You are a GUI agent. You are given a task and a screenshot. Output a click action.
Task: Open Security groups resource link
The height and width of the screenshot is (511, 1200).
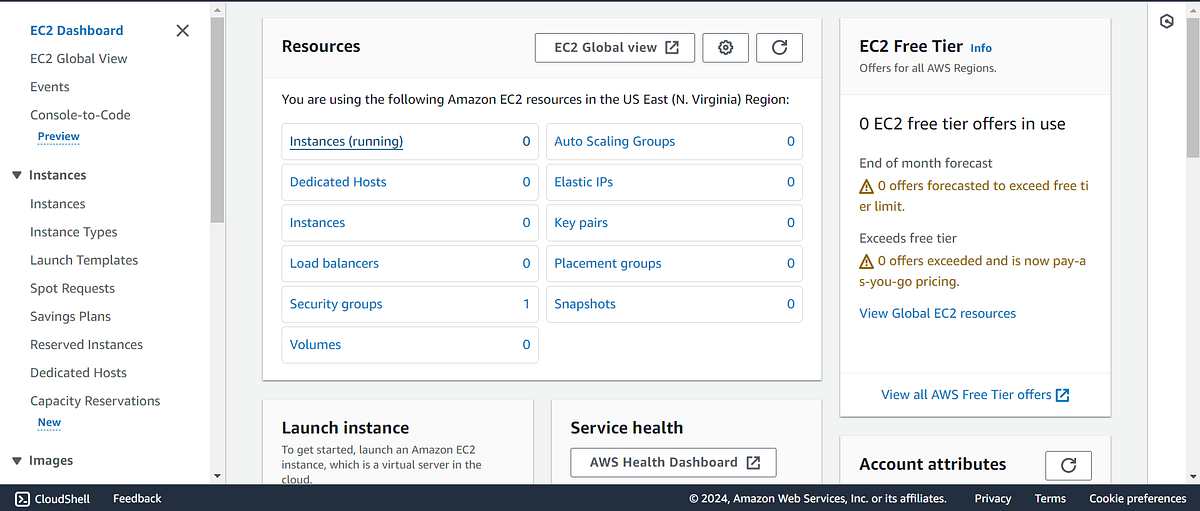336,304
